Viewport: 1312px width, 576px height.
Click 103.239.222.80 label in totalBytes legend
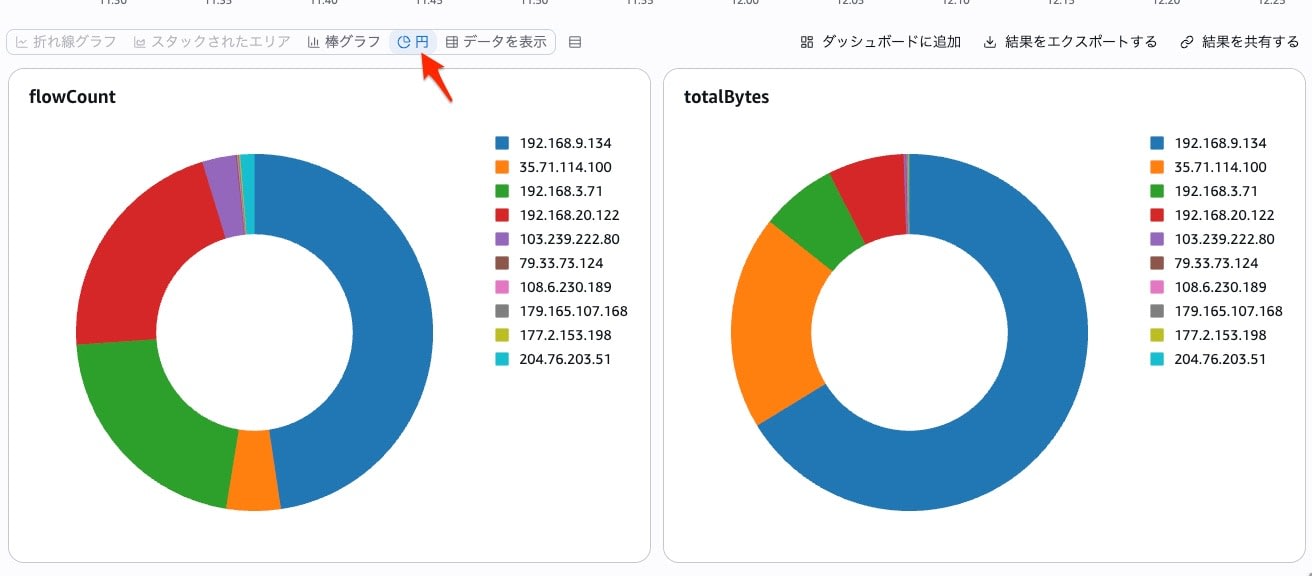[x=1224, y=239]
